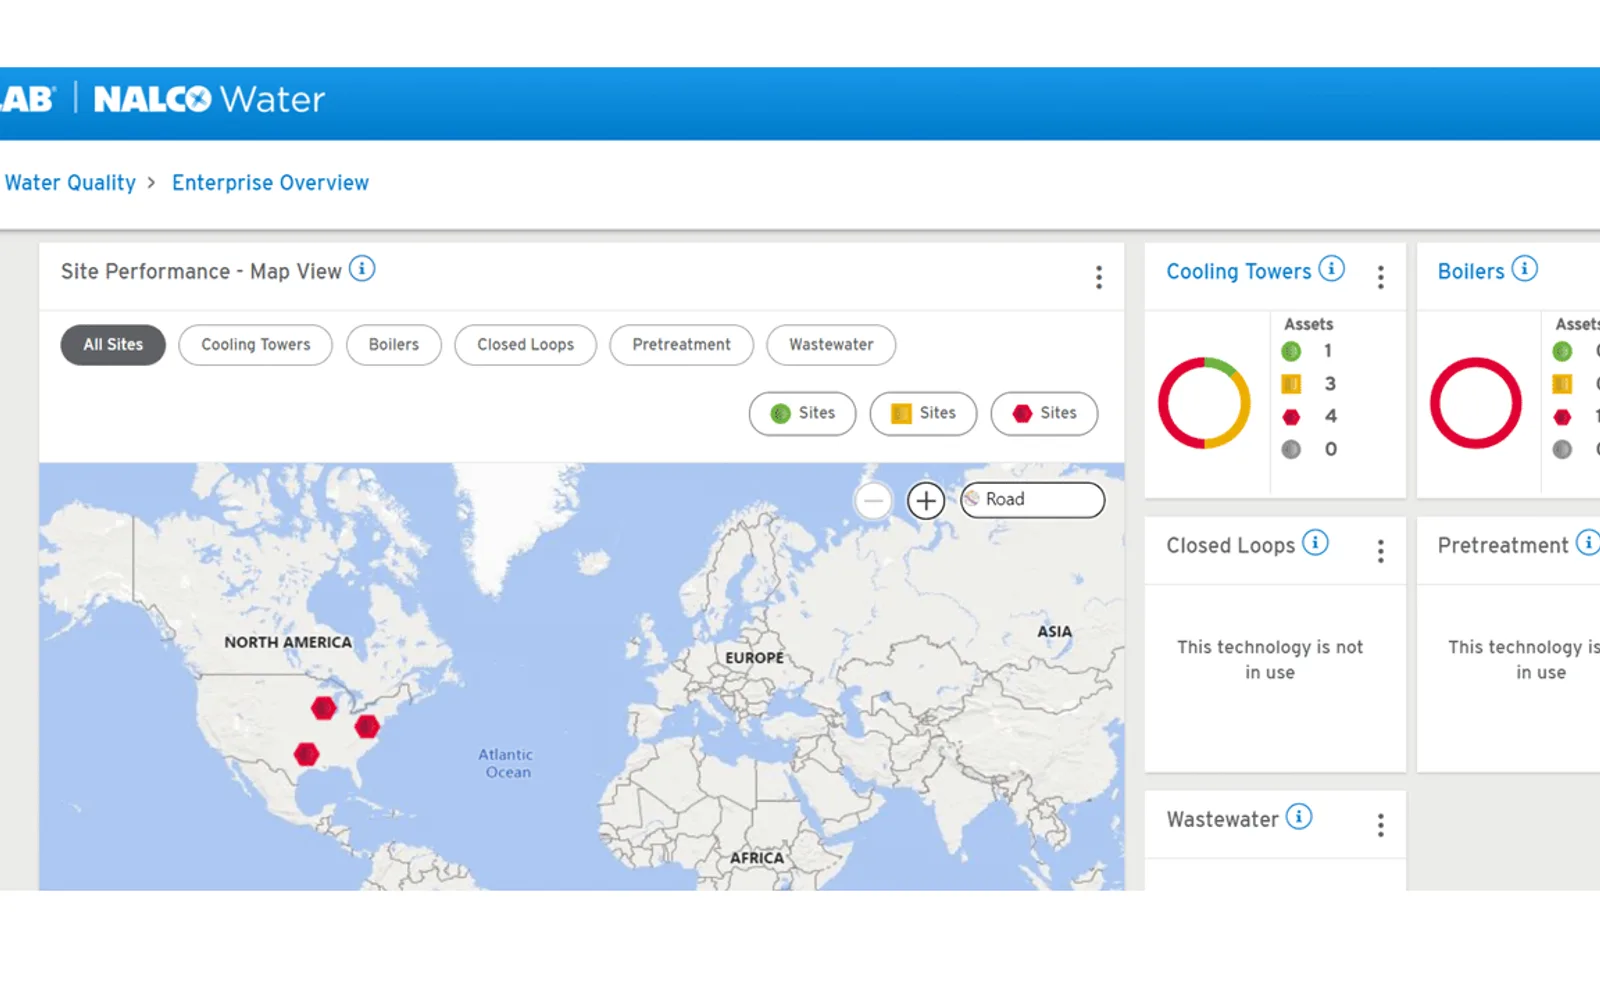Click green status icon in Boilers assets
Image resolution: width=1600 pixels, height=1000 pixels.
click(1562, 351)
